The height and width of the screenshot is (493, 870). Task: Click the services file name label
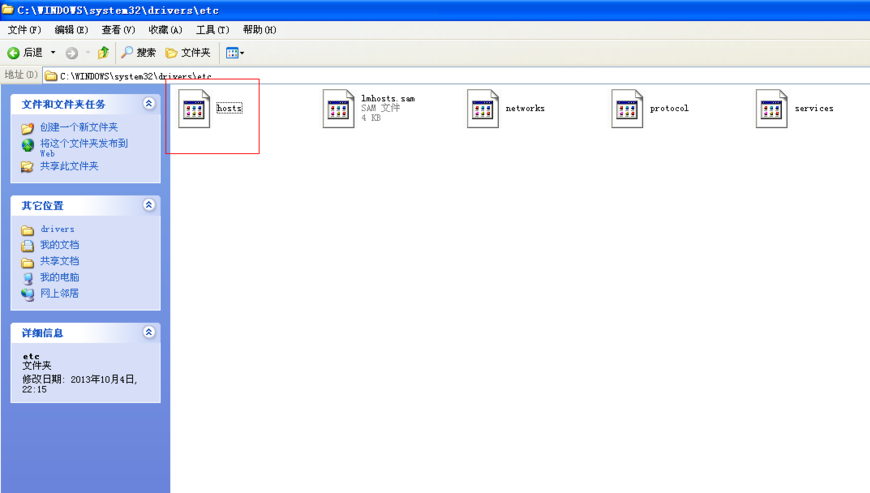pos(814,108)
